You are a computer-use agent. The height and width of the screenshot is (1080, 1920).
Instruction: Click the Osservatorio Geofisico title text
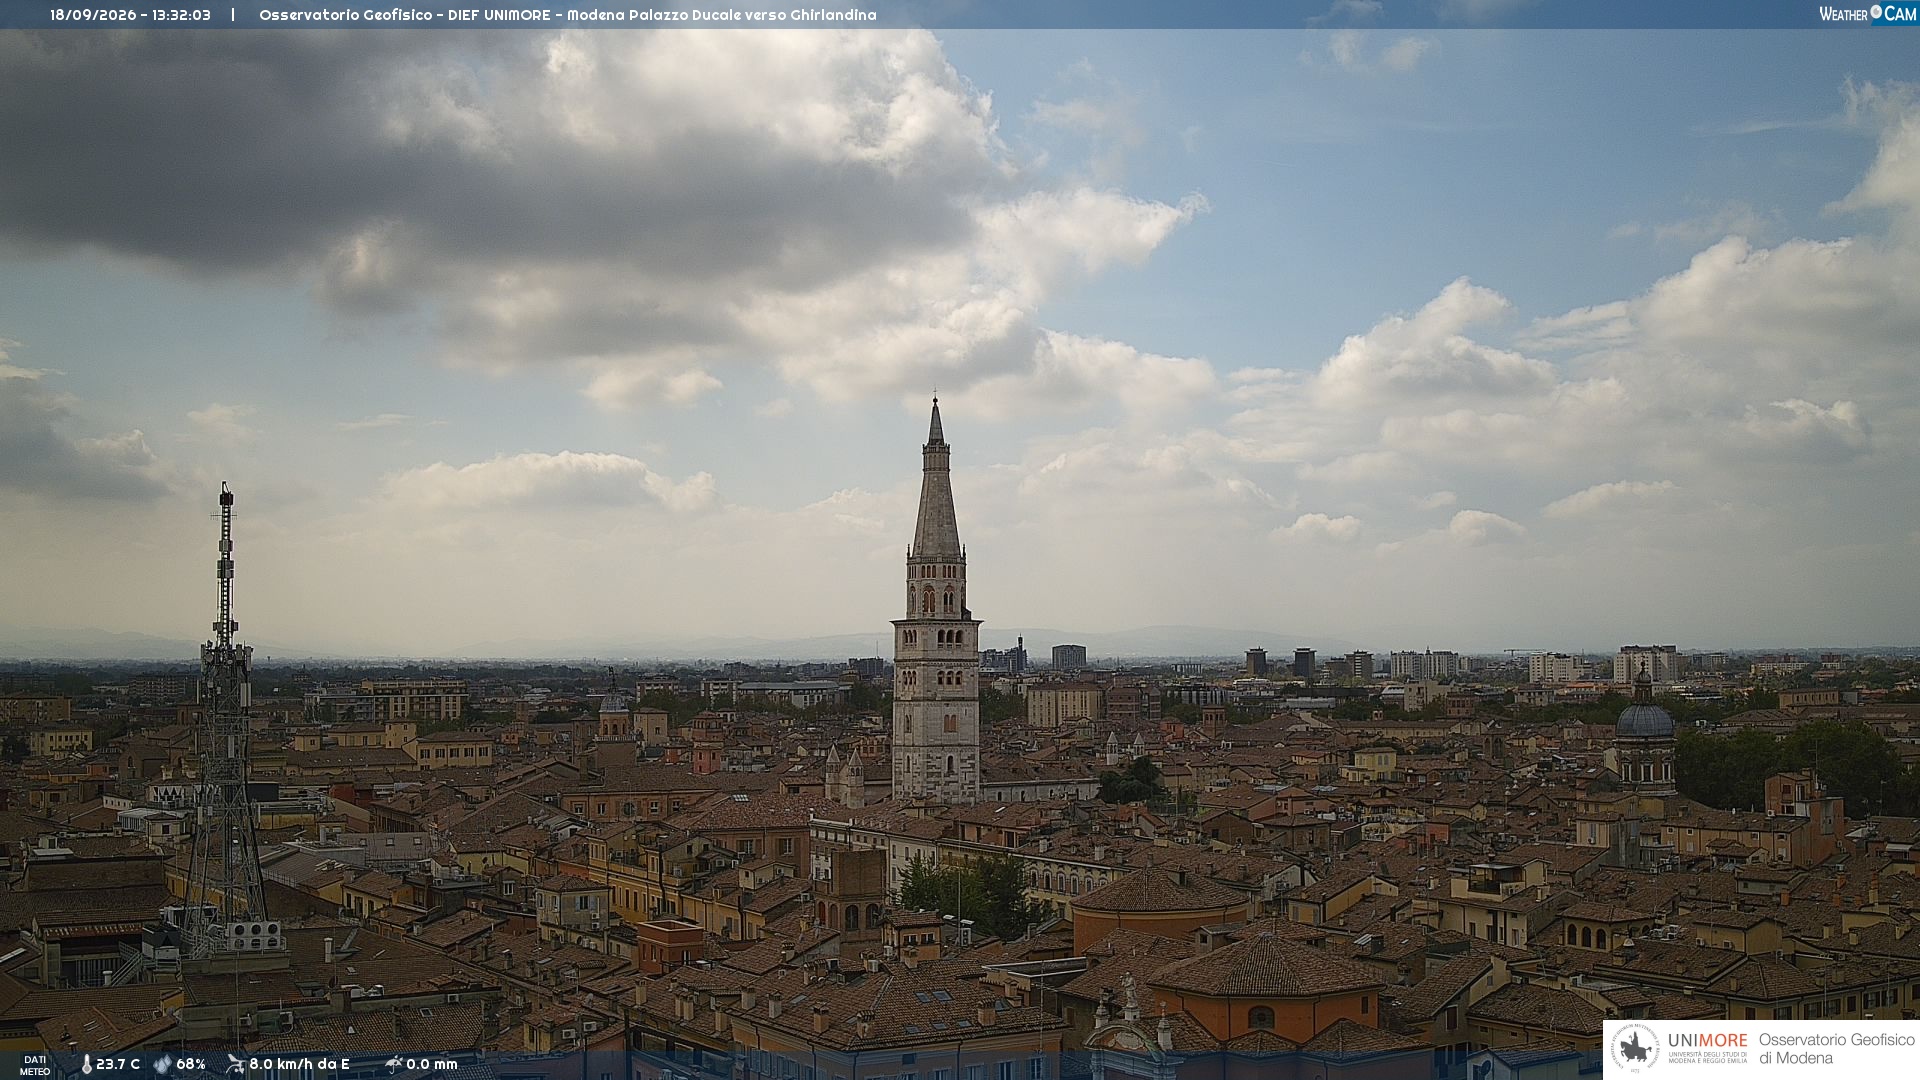tap(345, 15)
